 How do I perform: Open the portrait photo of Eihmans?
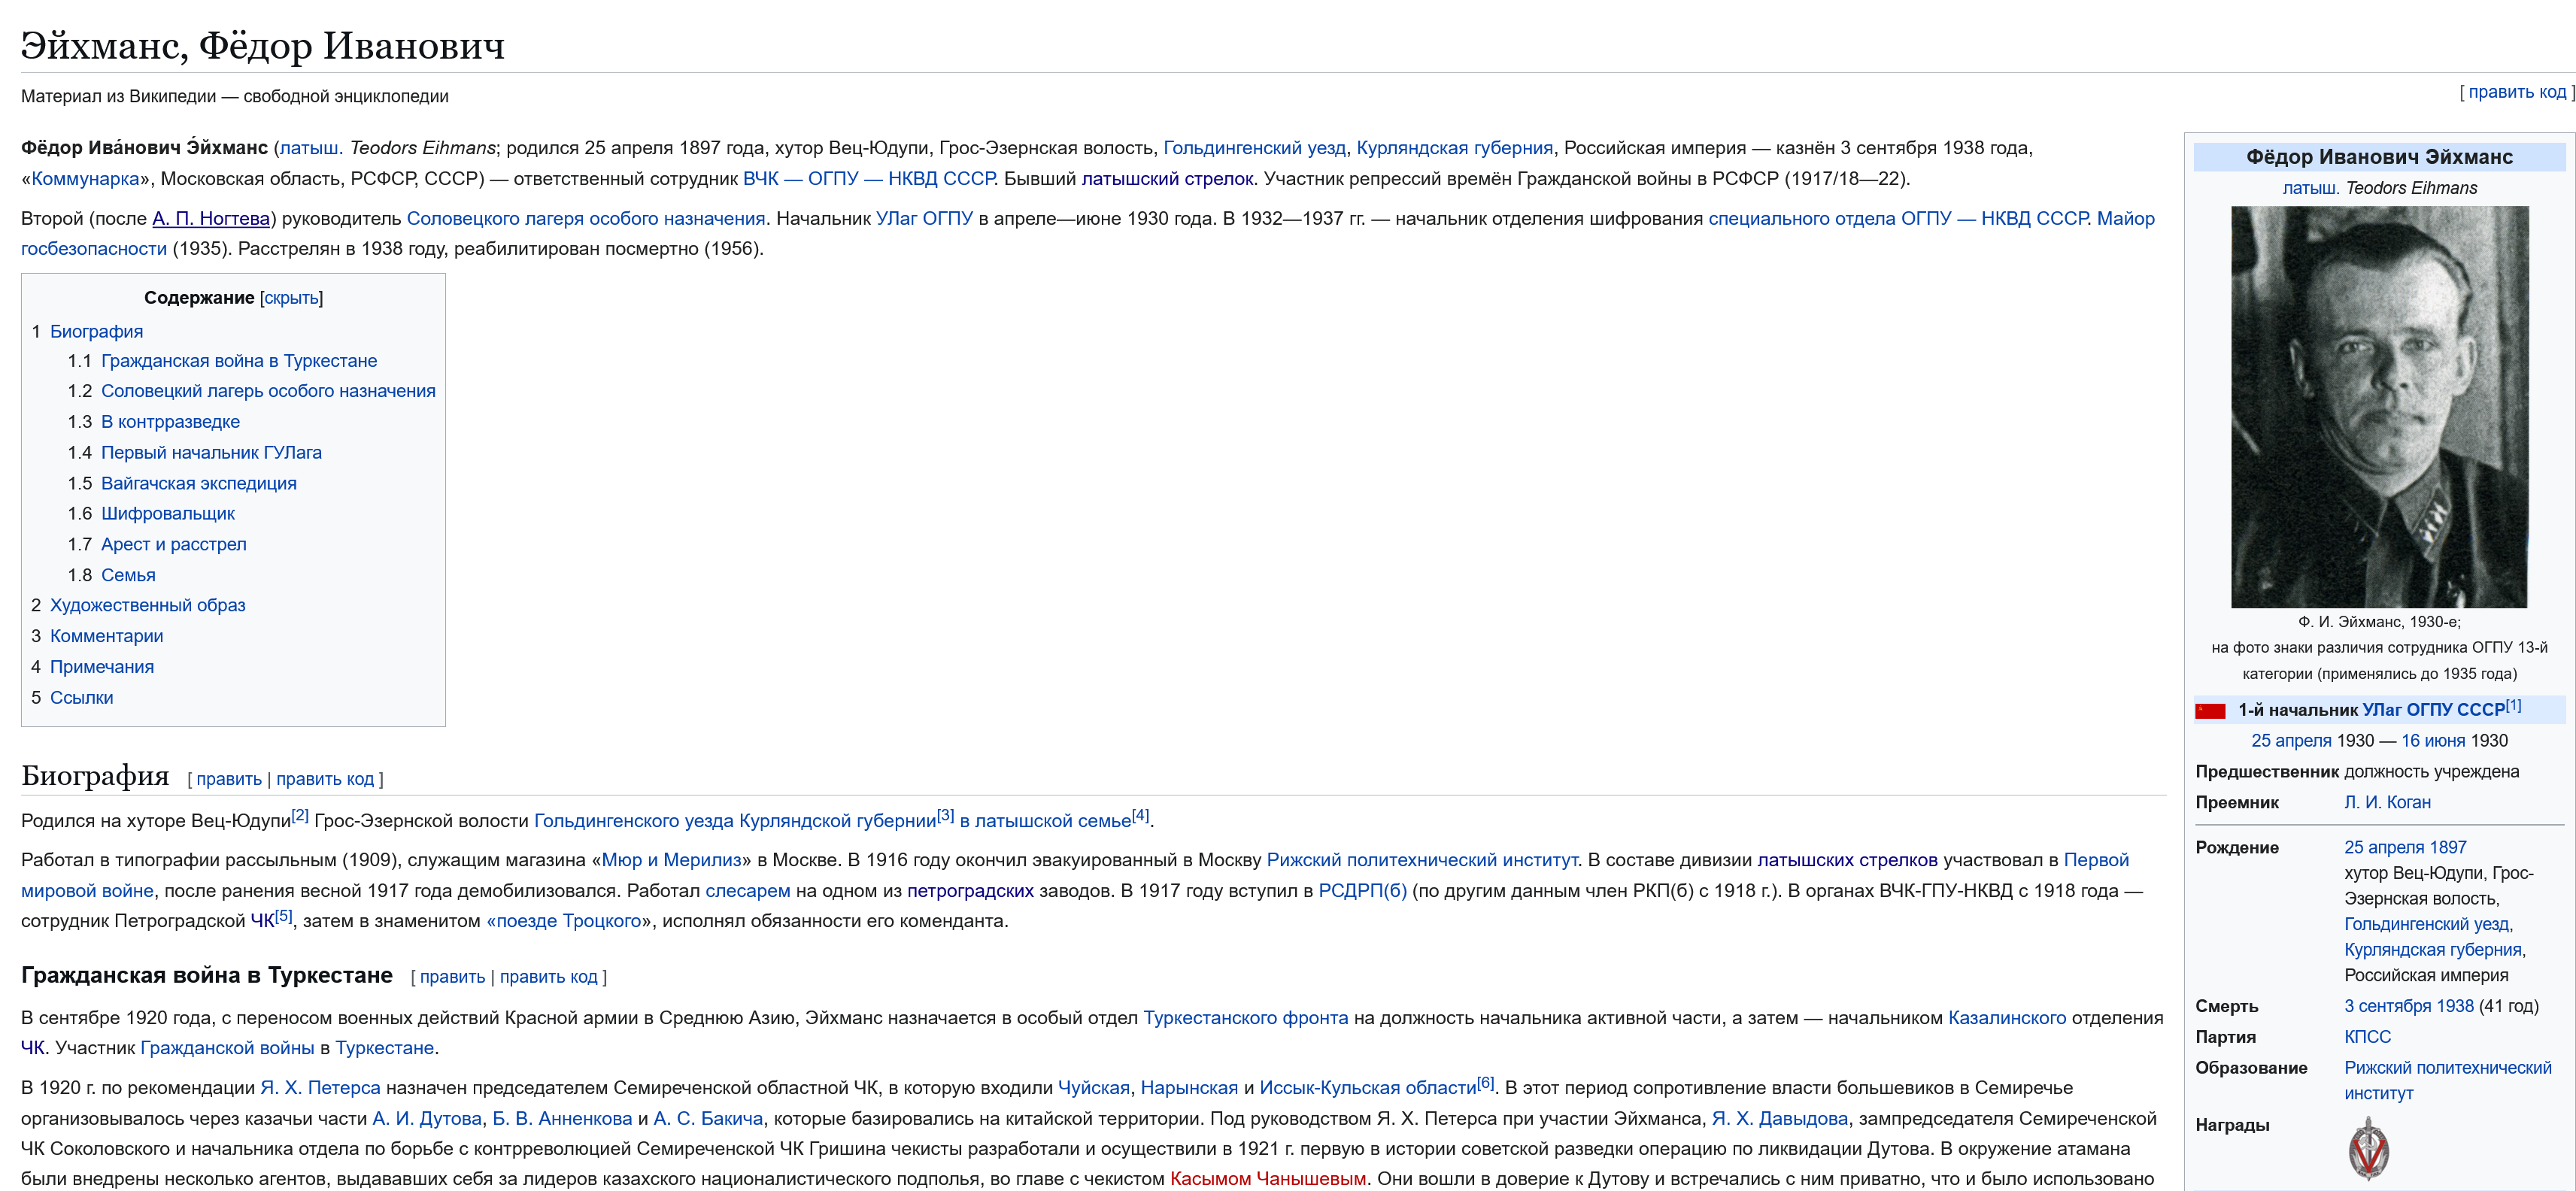2378,406
